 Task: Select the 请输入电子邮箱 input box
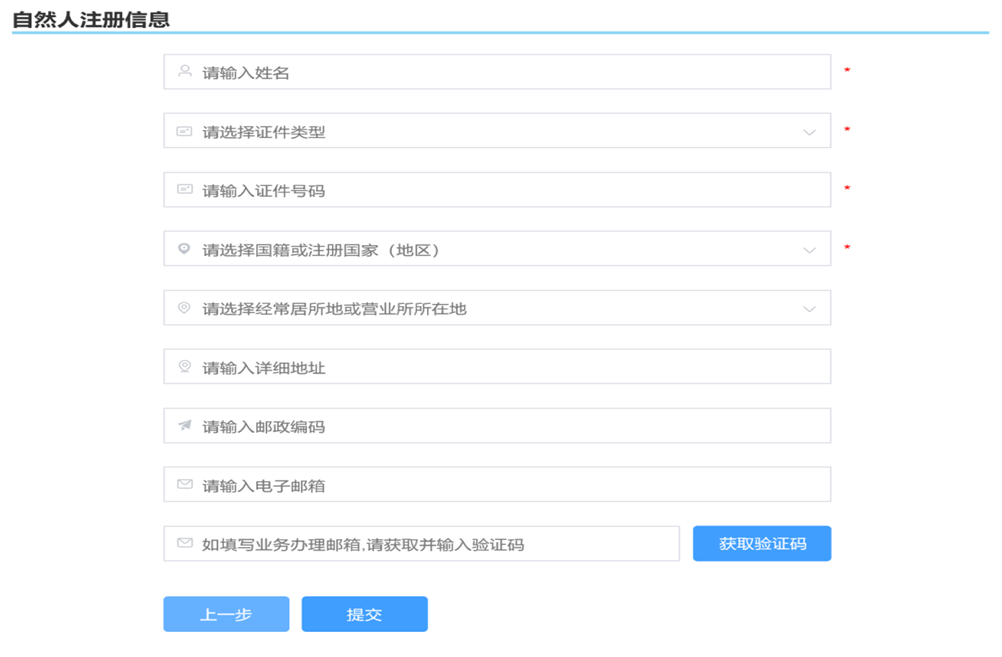(500, 485)
